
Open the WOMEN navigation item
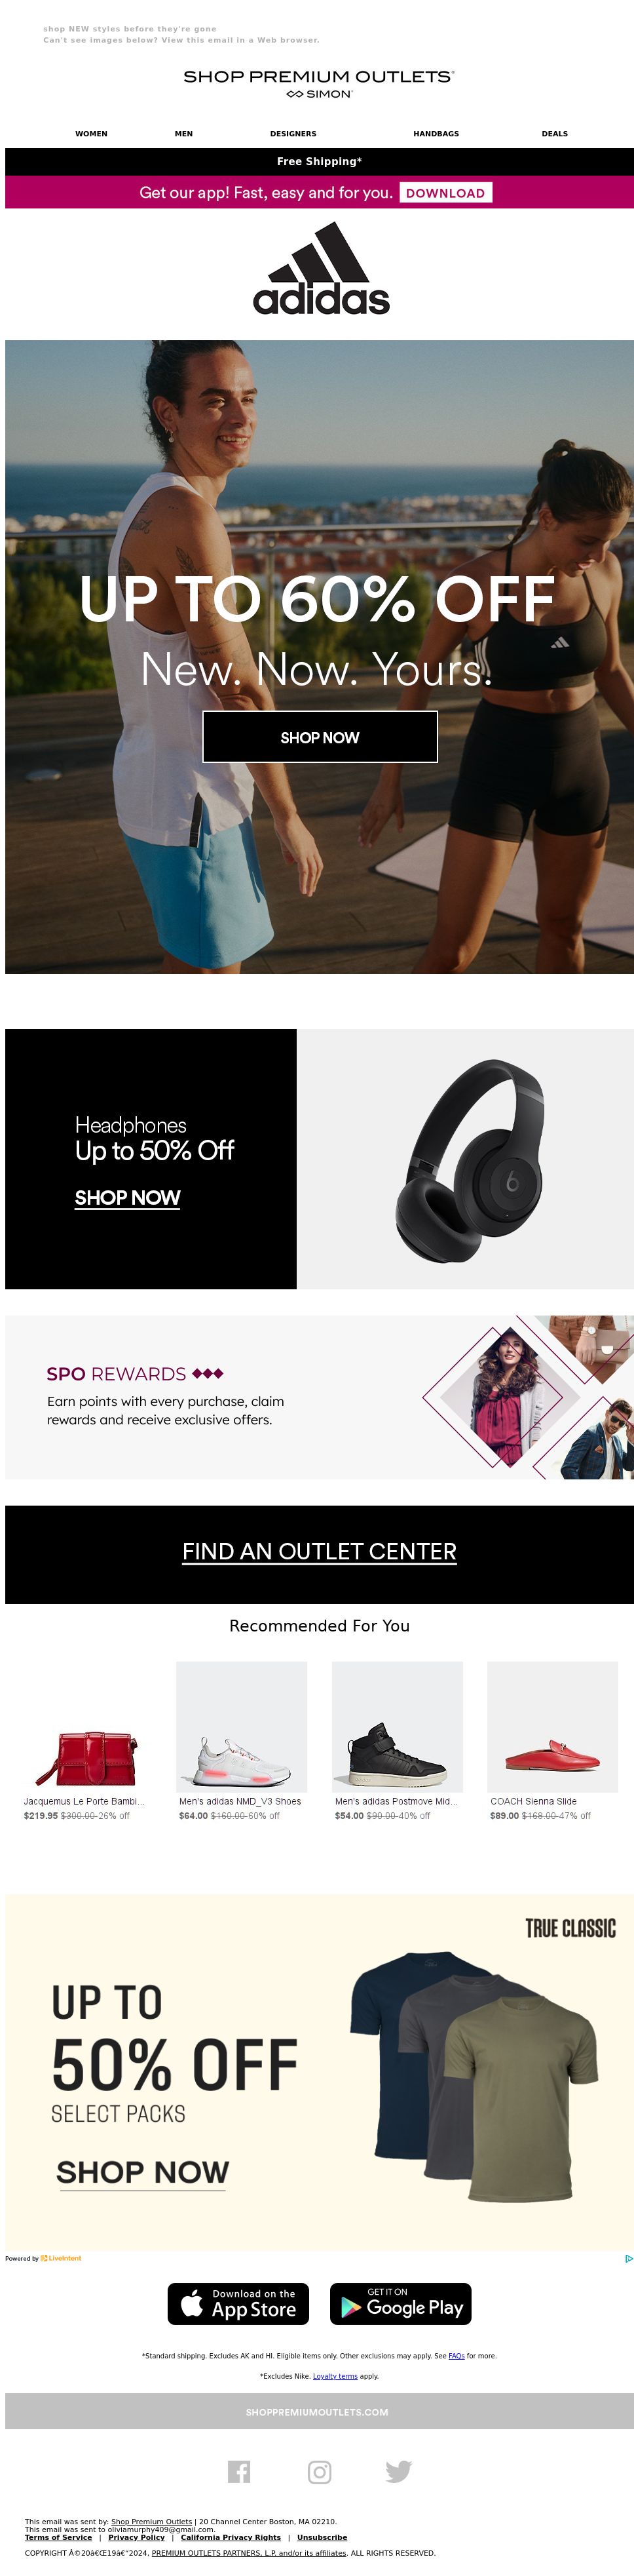91,133
